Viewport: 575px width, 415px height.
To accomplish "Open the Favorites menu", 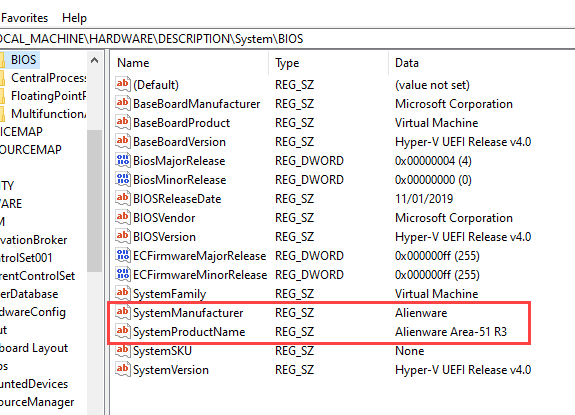I will 25,18.
